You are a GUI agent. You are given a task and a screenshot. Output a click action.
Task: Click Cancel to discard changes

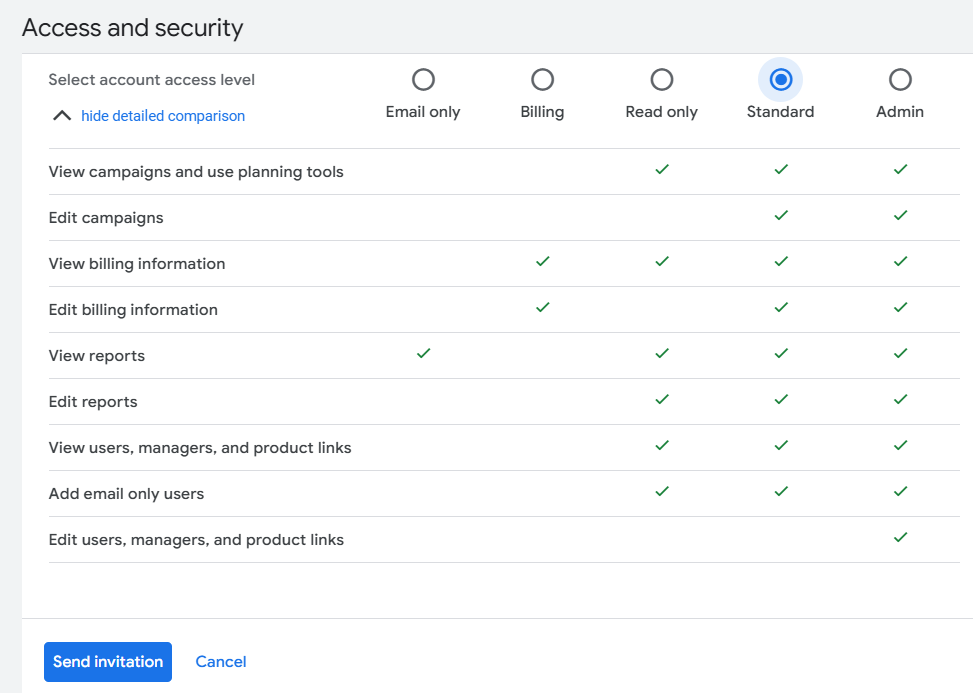tap(220, 661)
